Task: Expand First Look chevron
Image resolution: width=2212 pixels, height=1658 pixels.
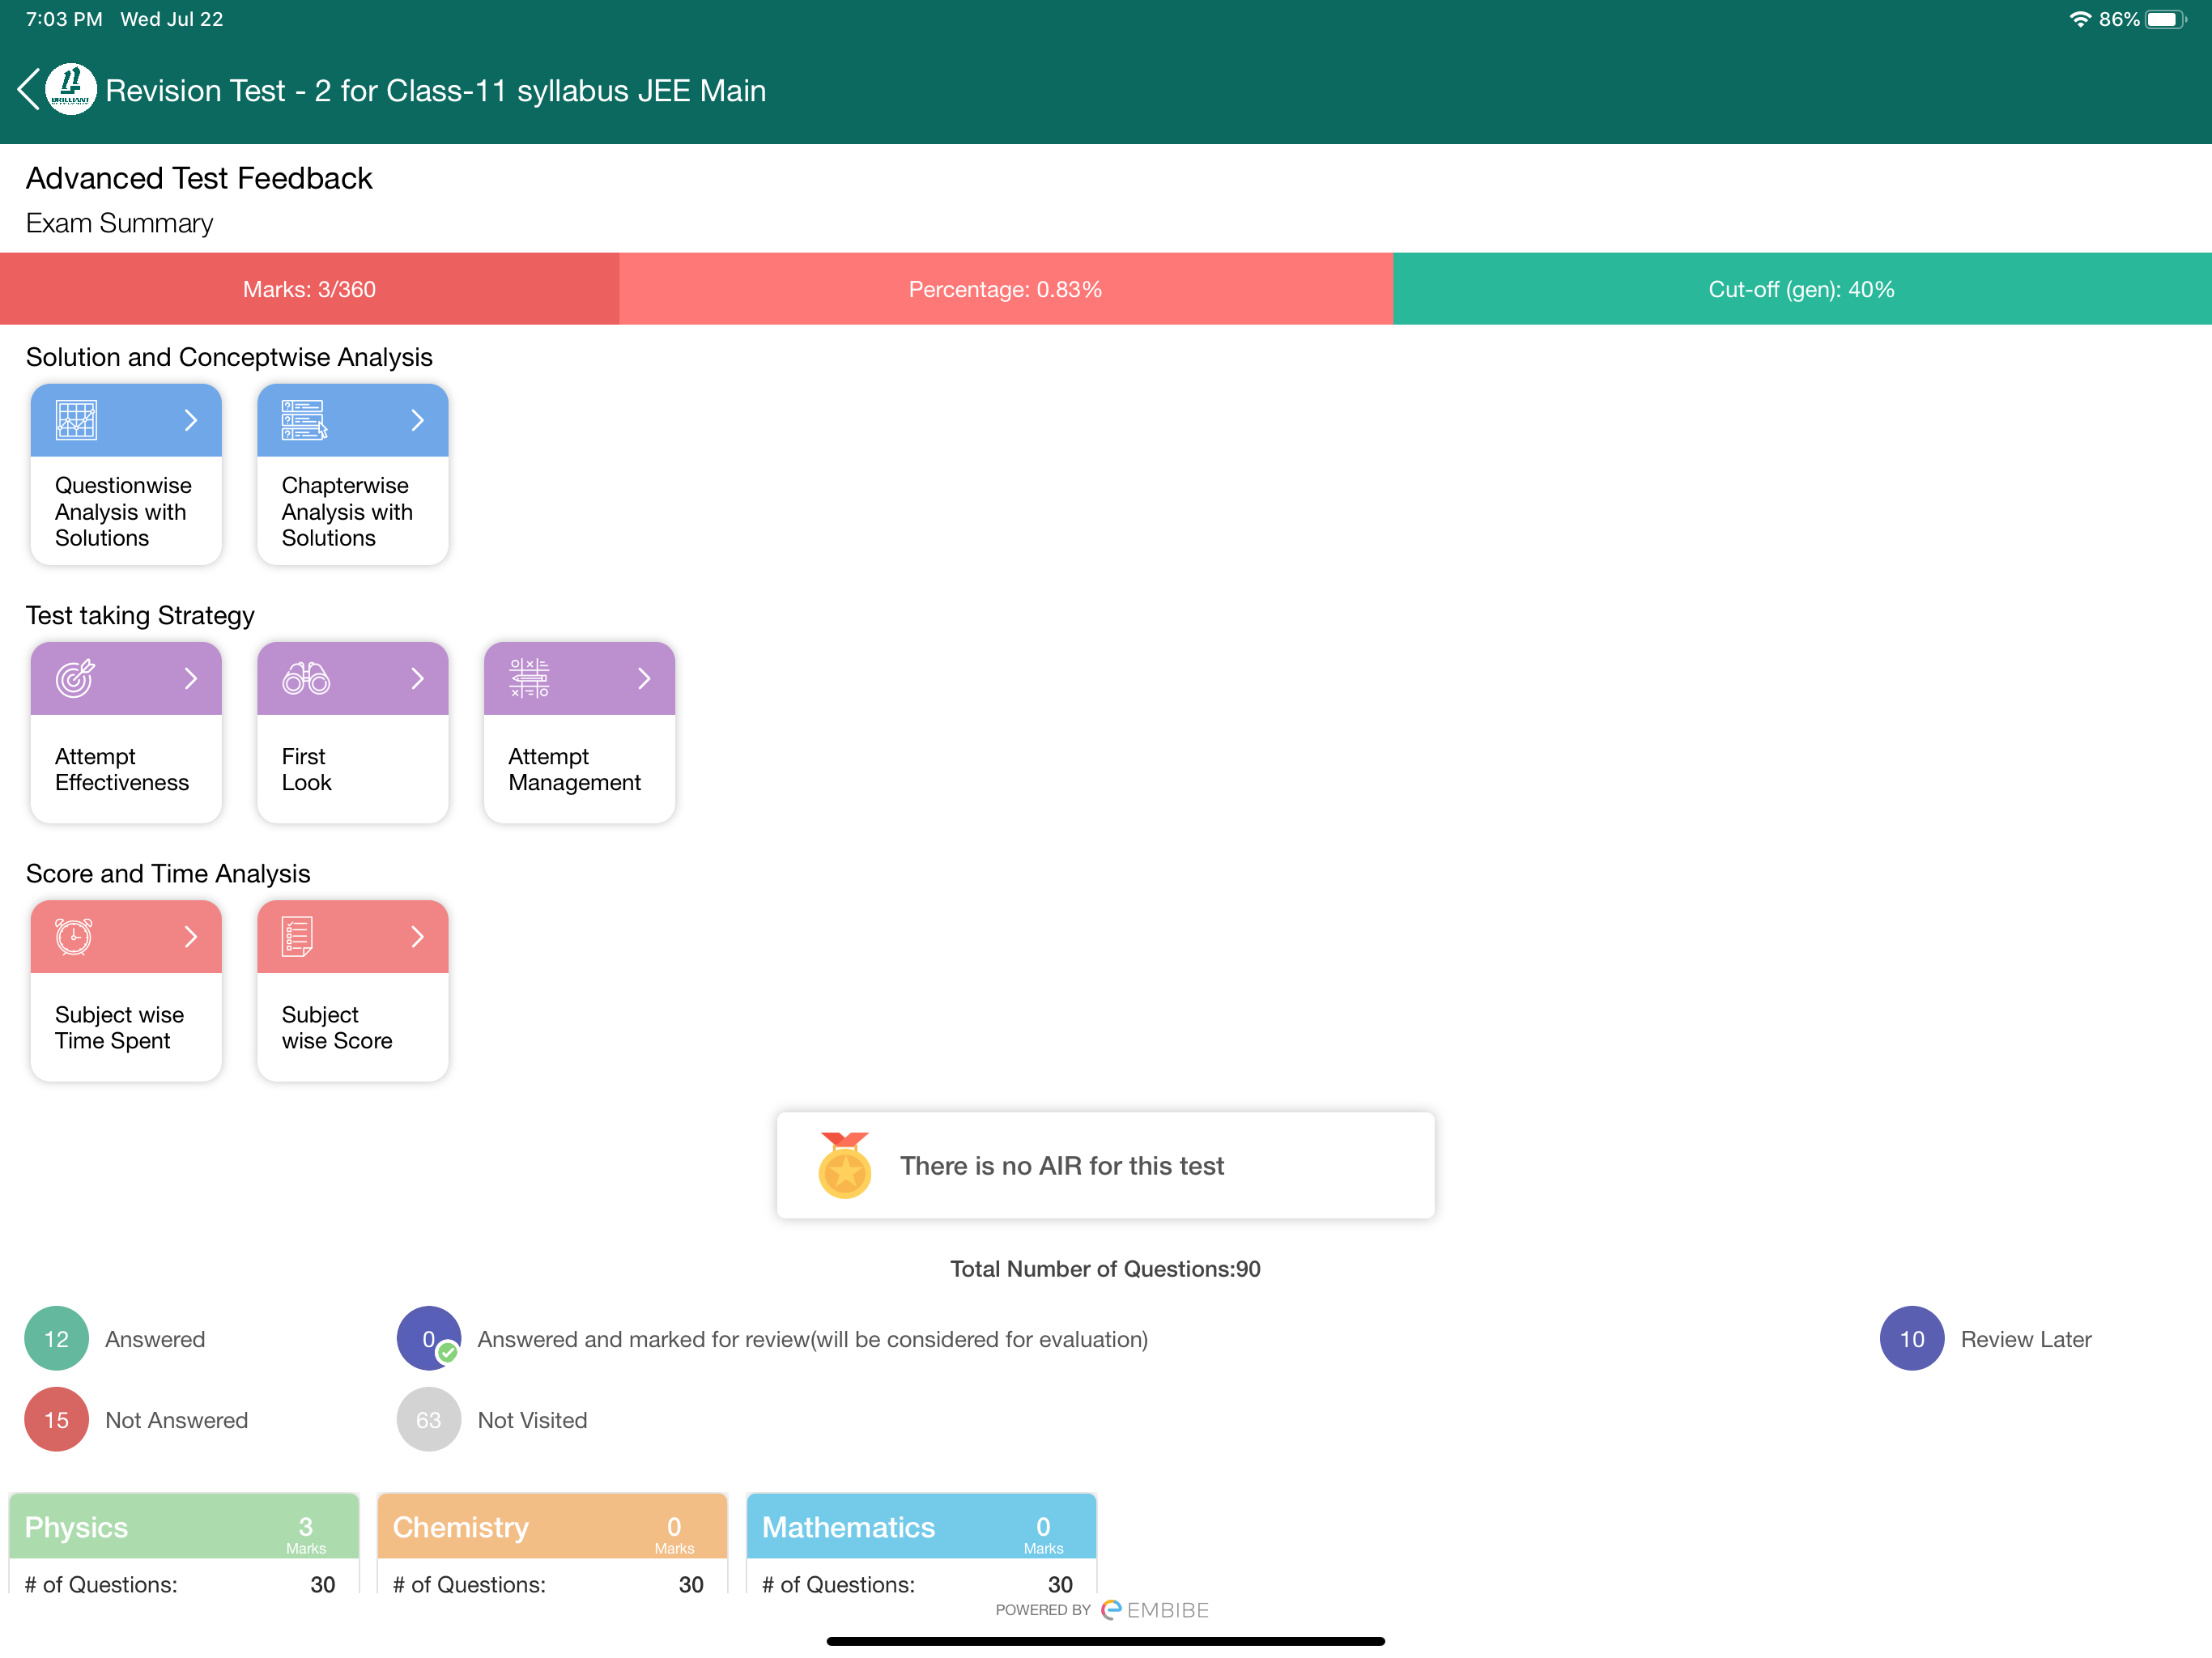Action: pos(418,678)
